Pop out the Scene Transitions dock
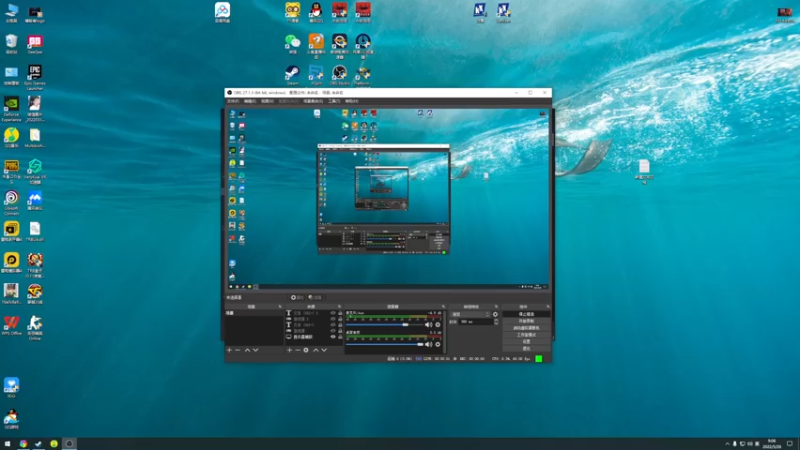Screen dimensions: 800x450 tap(496, 307)
